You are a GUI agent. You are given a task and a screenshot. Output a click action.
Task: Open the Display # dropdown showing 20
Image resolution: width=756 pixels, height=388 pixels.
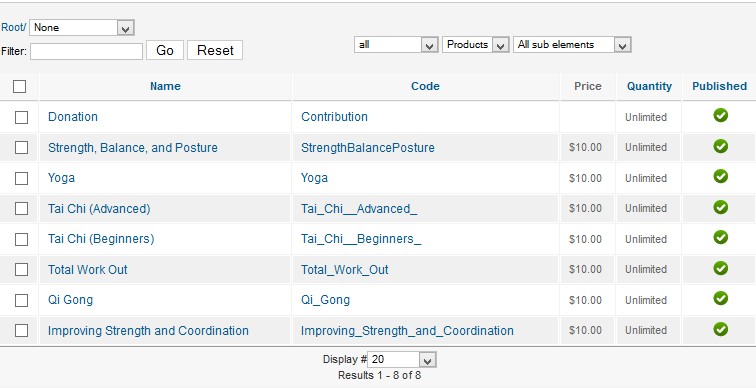402,359
